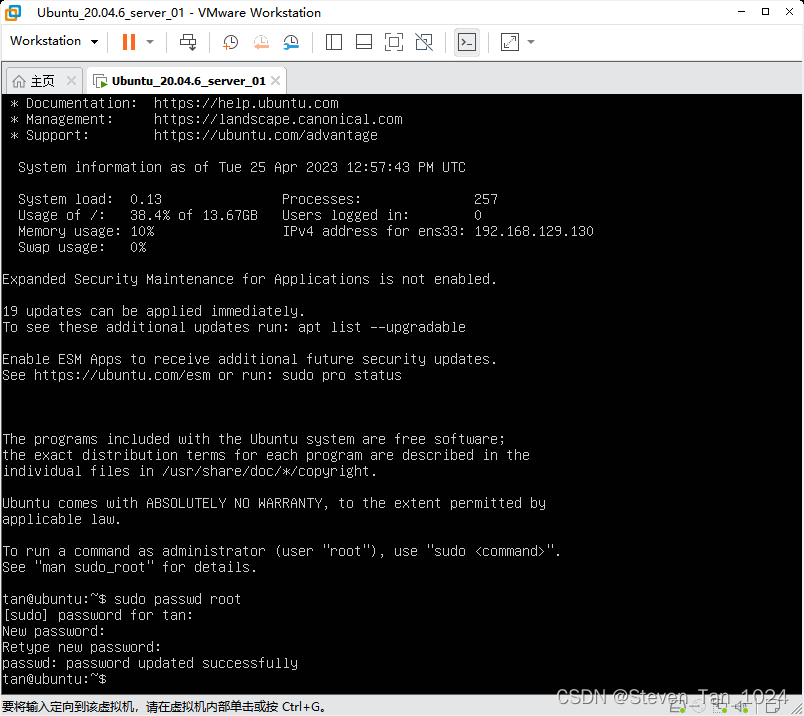Minimize the VMware Workstation window
Image resolution: width=804 pixels, height=716 pixels.
click(741, 11)
